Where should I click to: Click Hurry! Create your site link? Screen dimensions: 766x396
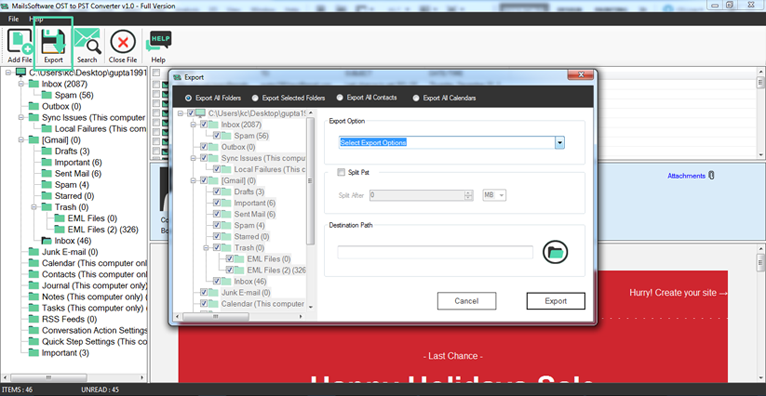tap(678, 293)
